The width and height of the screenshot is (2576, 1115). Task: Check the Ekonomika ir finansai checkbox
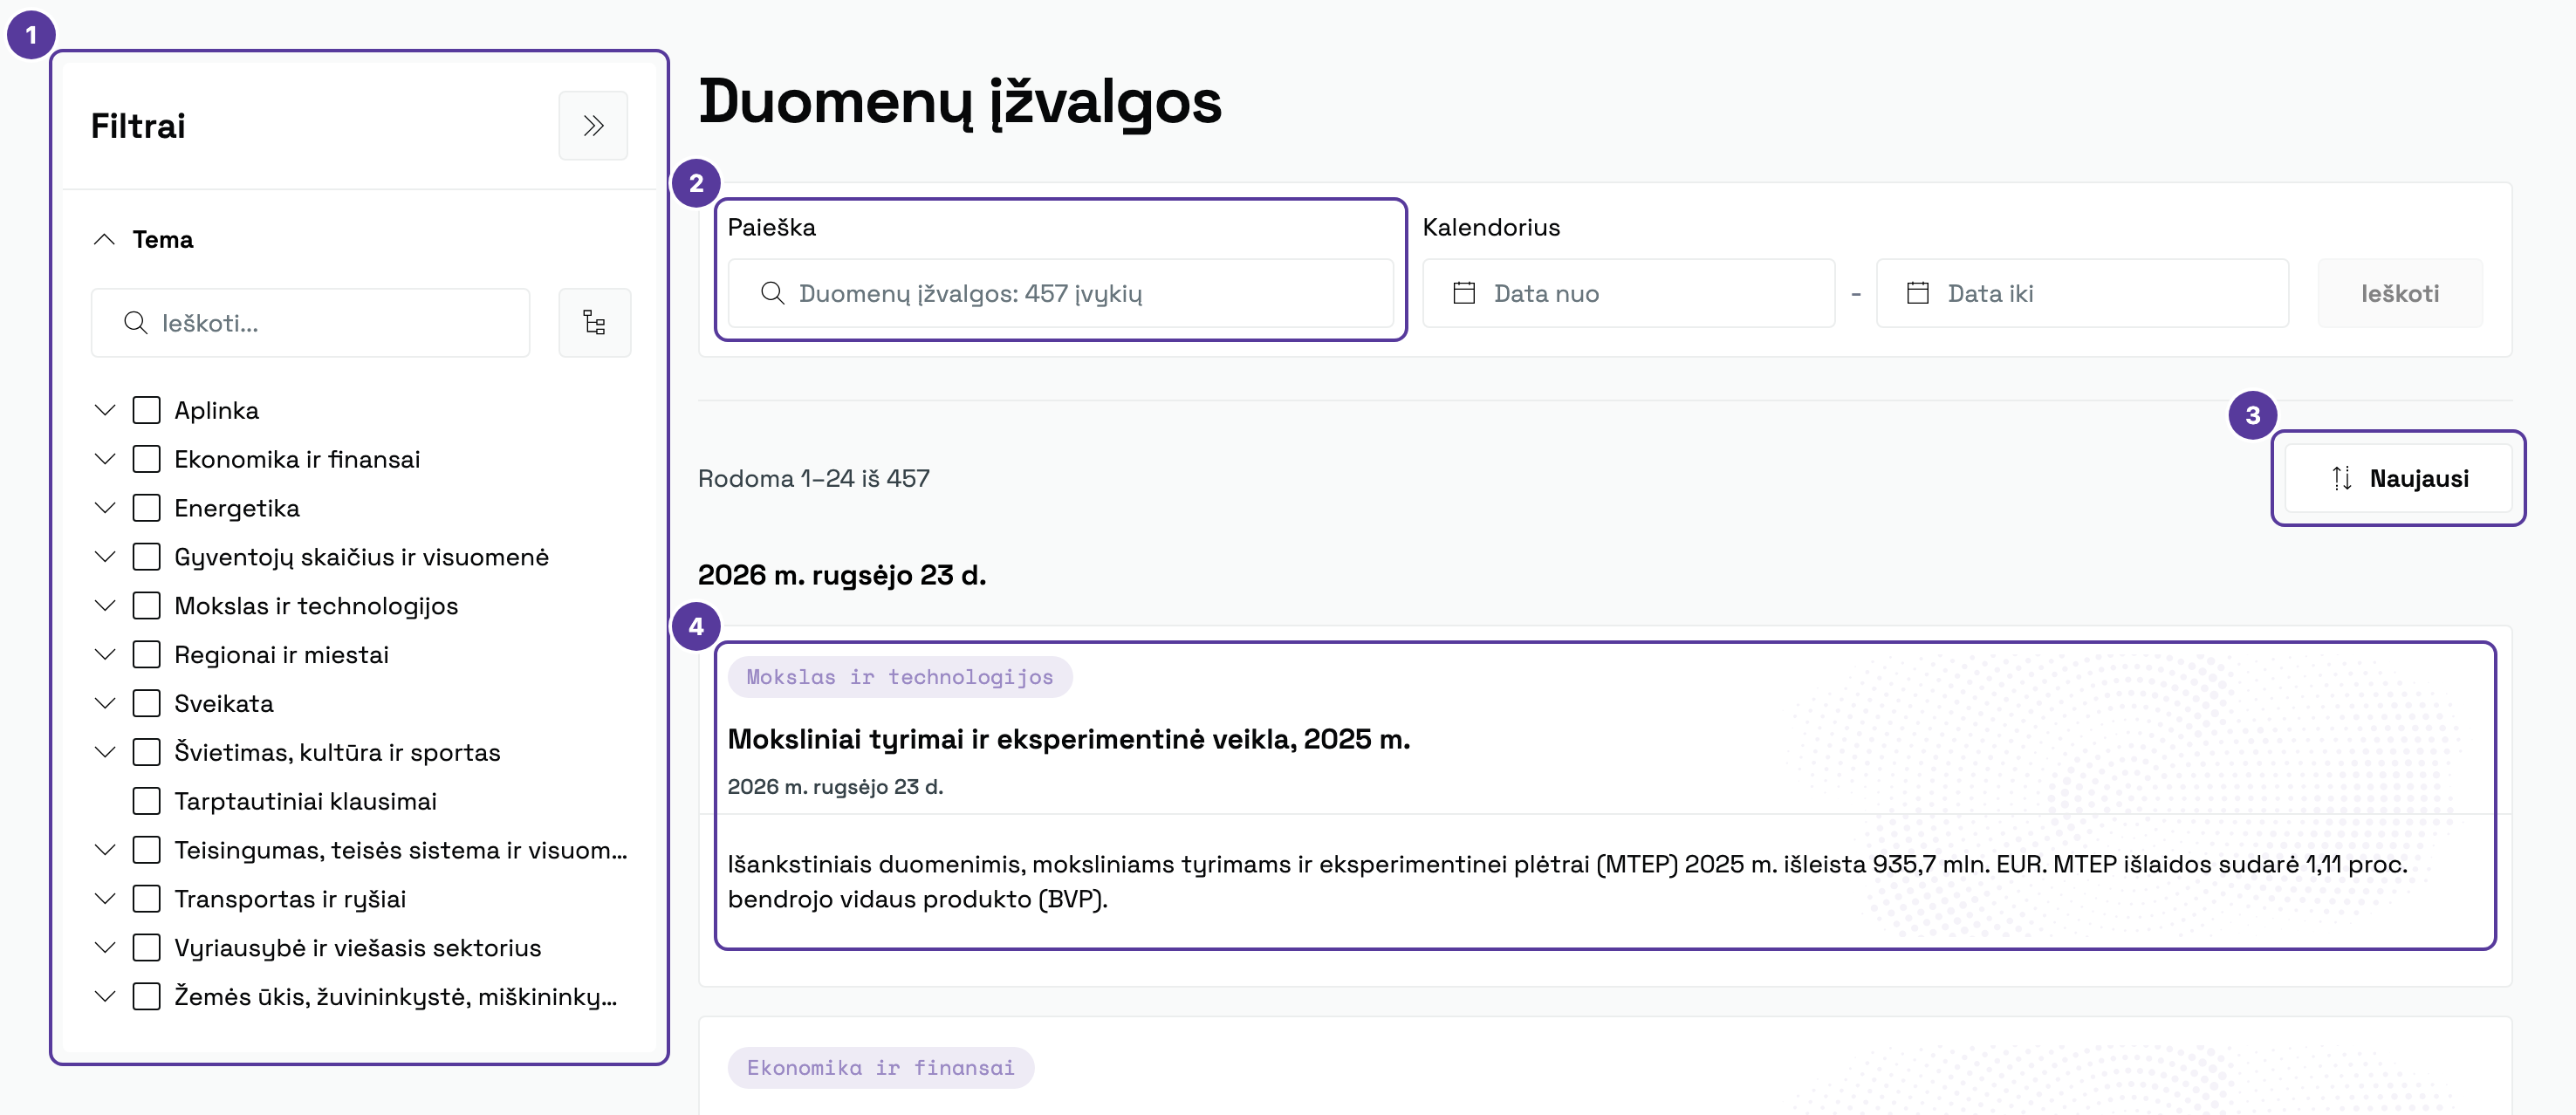pos(147,459)
